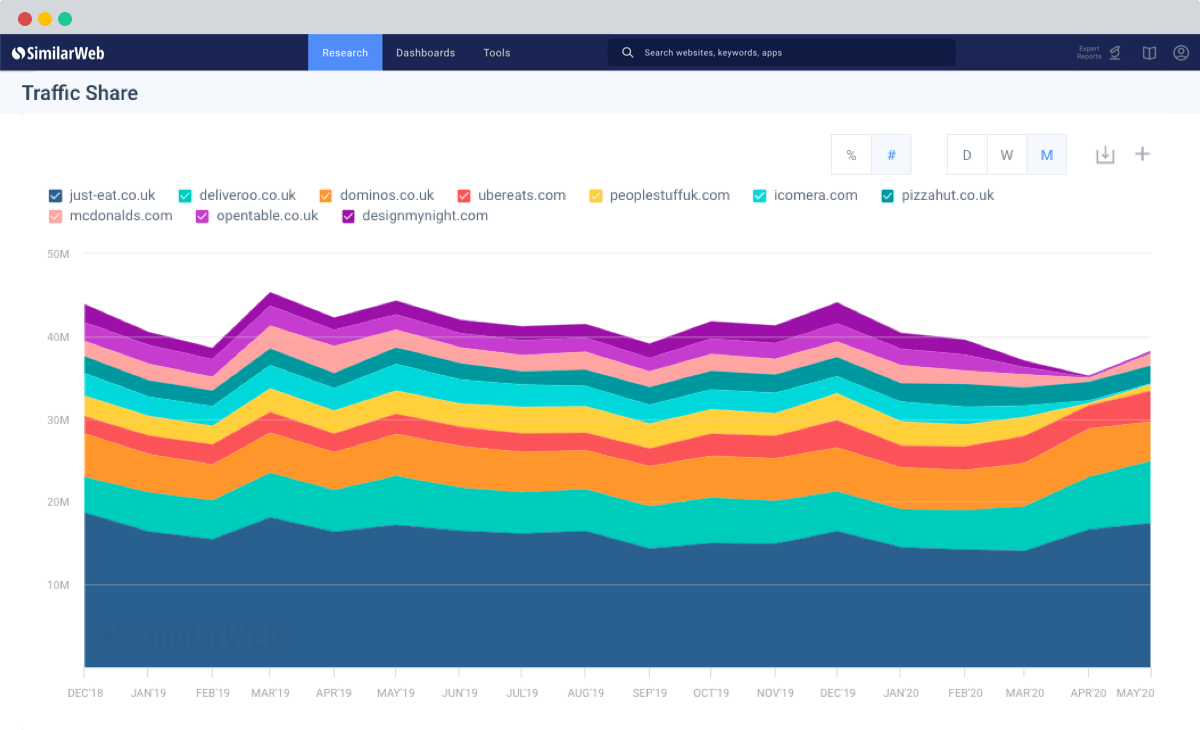The height and width of the screenshot is (730, 1200).
Task: Open the Dashboards tab
Action: click(425, 53)
